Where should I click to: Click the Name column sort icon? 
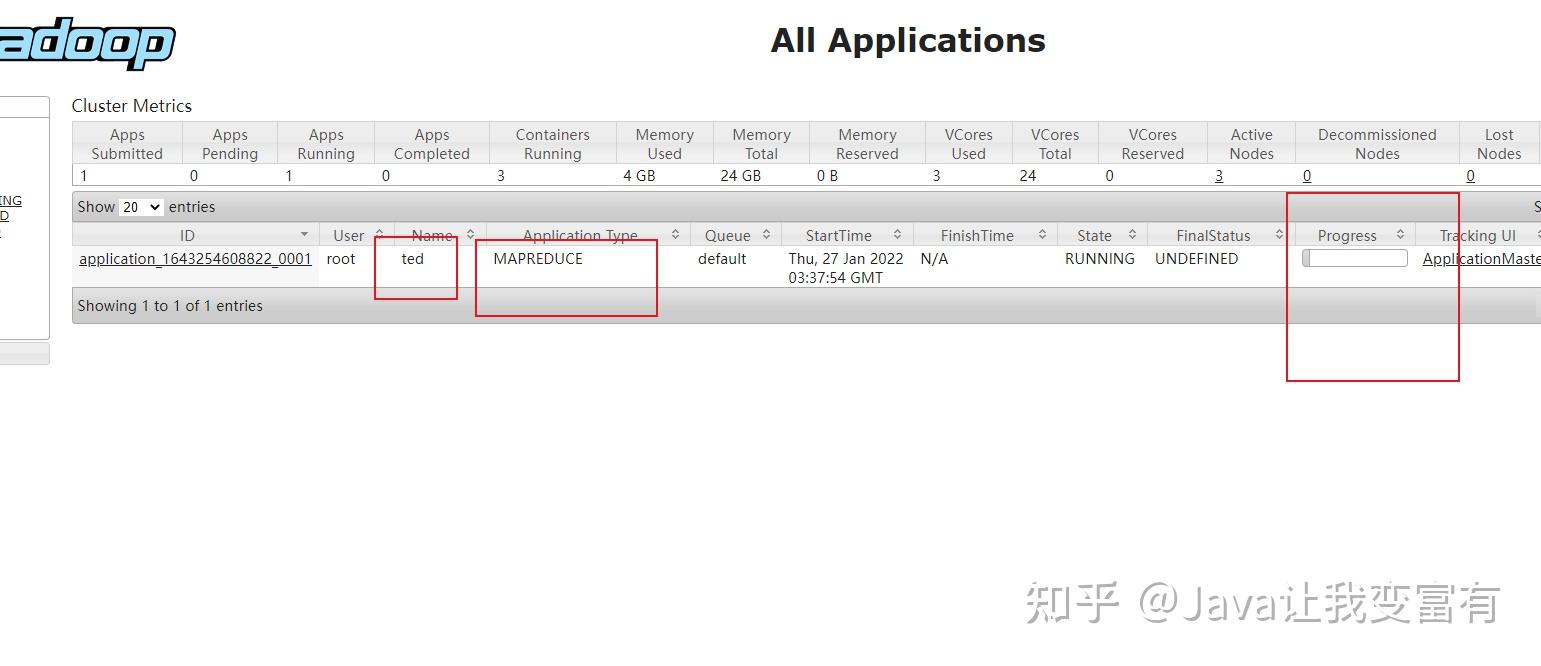470,234
